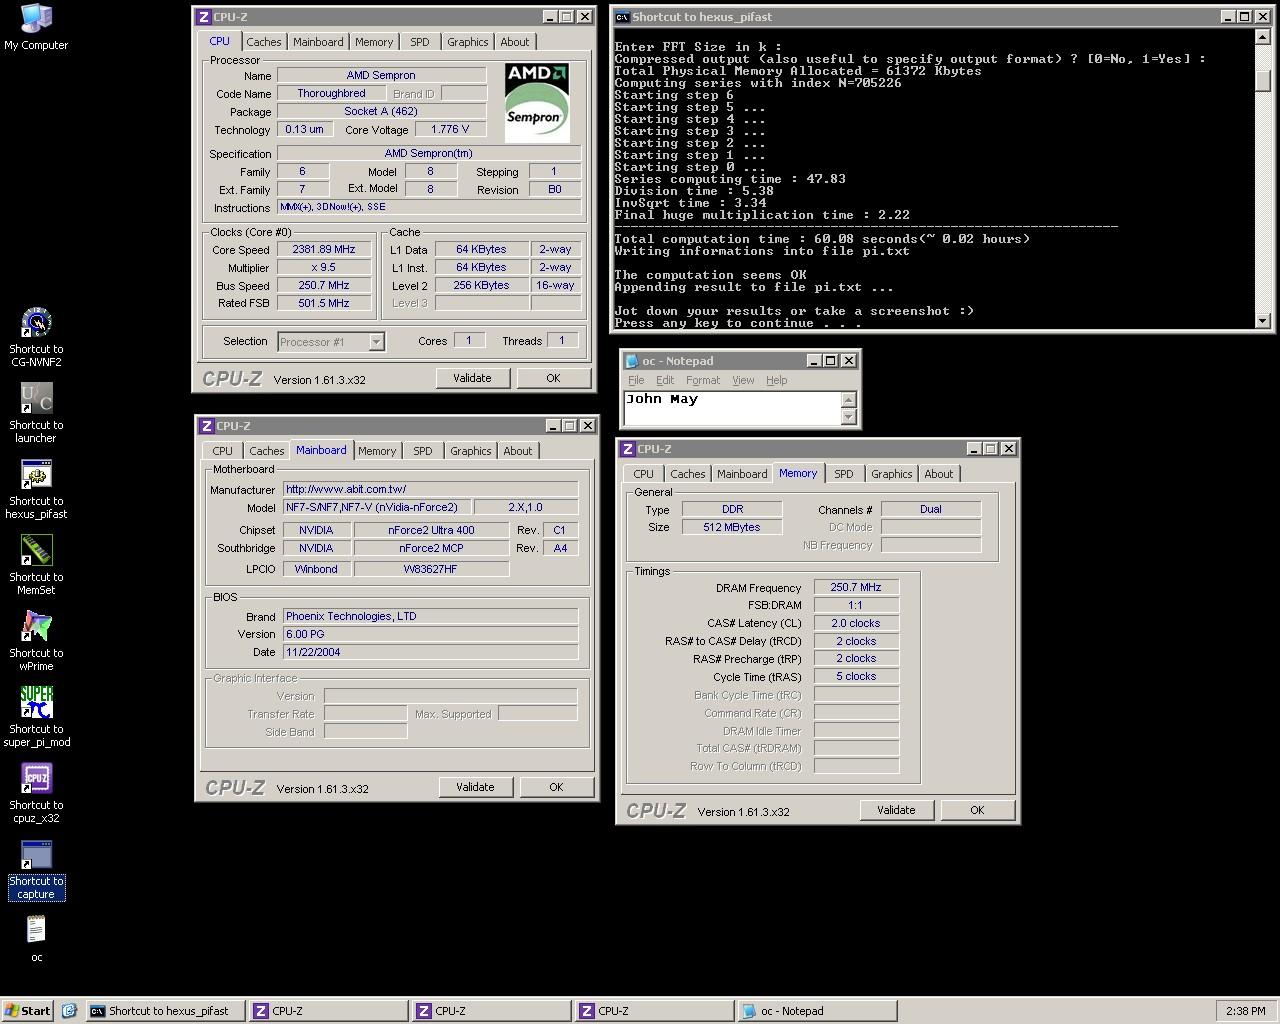Viewport: 1280px width, 1024px height.
Task: Open Notepad File menu
Action: click(x=636, y=380)
